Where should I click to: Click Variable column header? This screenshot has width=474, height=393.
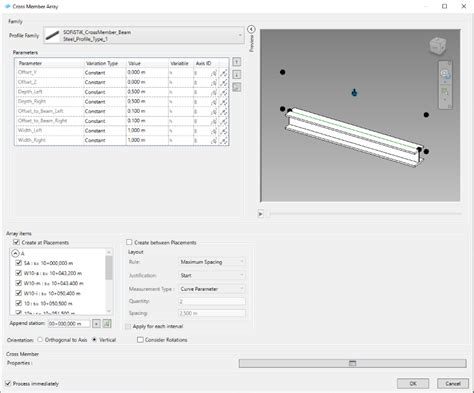pyautogui.click(x=181, y=63)
